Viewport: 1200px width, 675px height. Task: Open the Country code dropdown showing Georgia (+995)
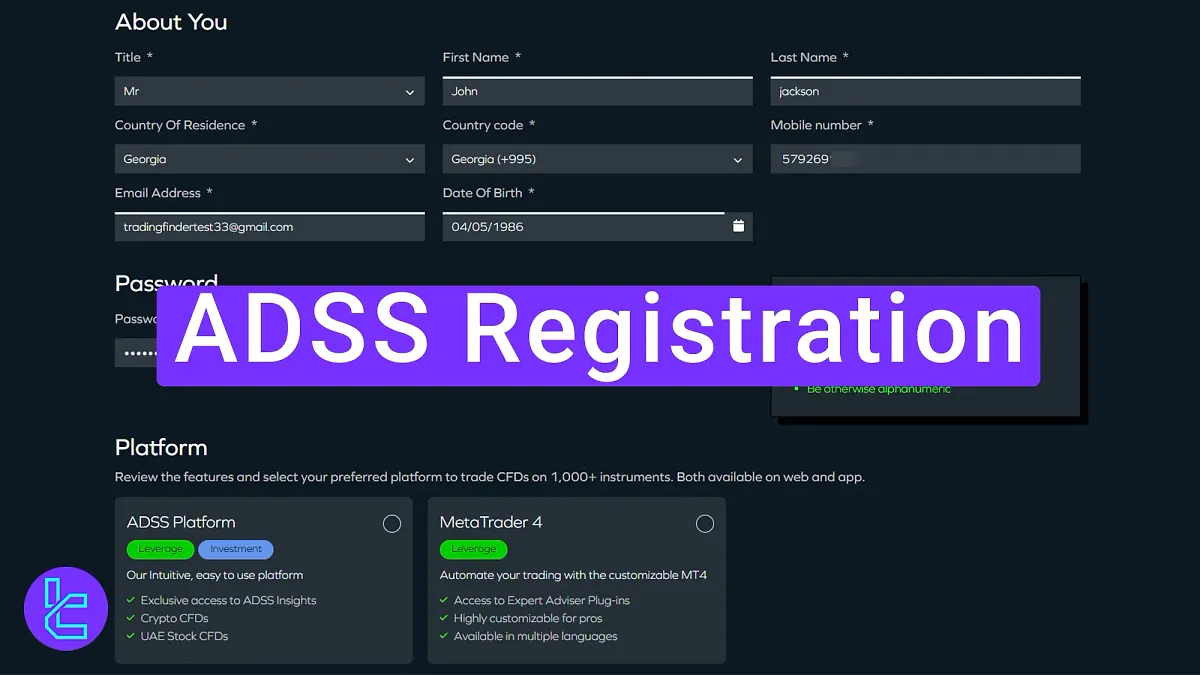point(597,159)
